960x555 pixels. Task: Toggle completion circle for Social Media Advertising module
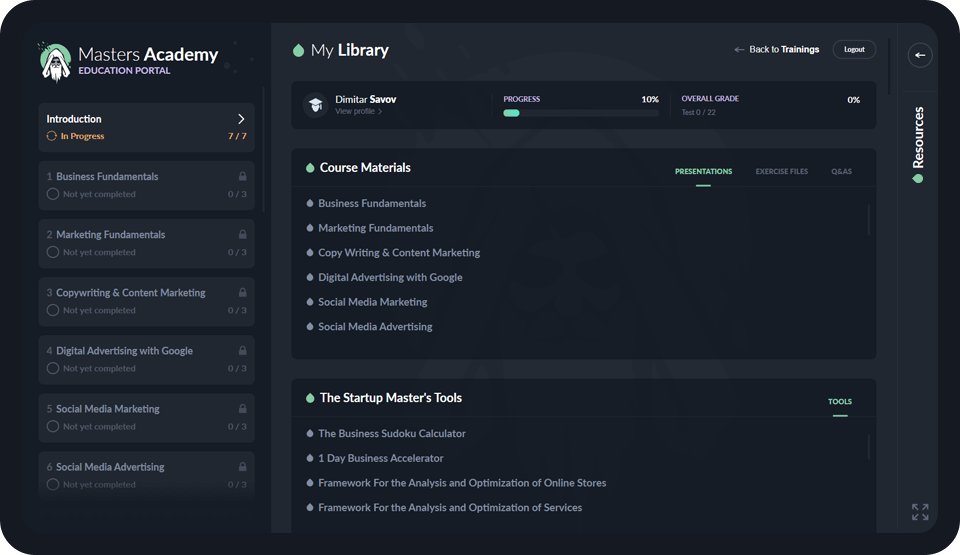[x=53, y=485]
